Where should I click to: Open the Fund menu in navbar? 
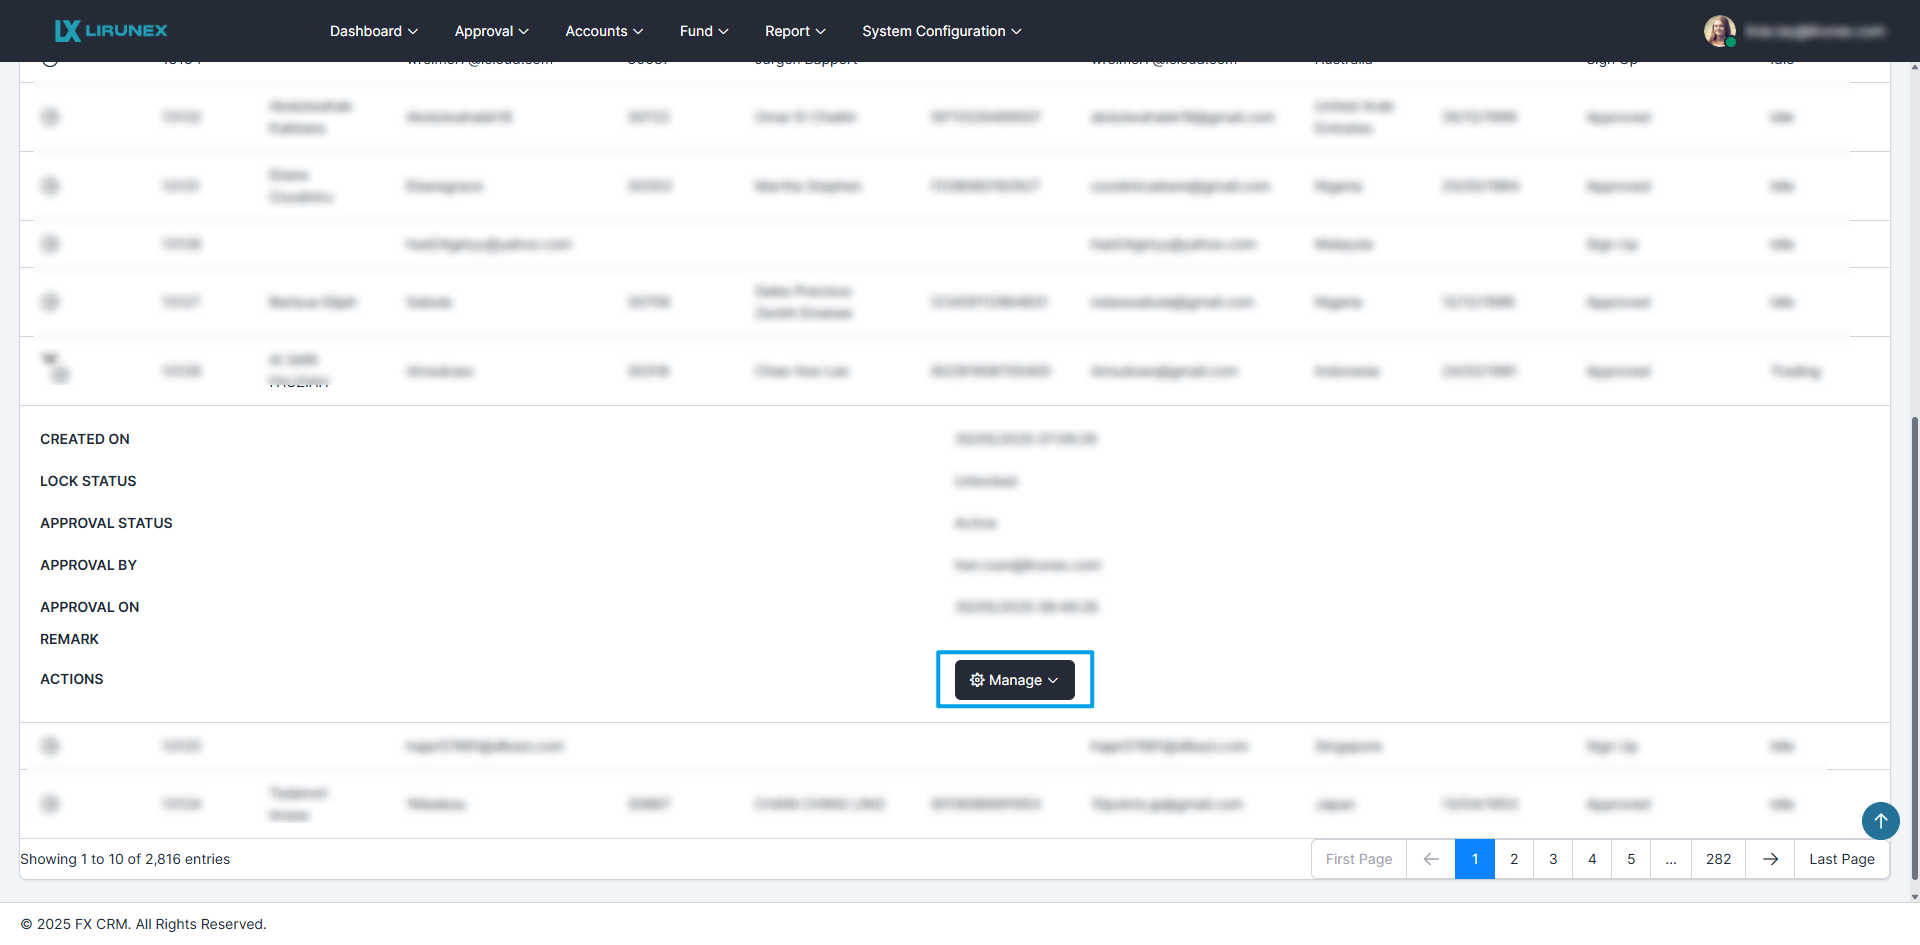click(703, 31)
